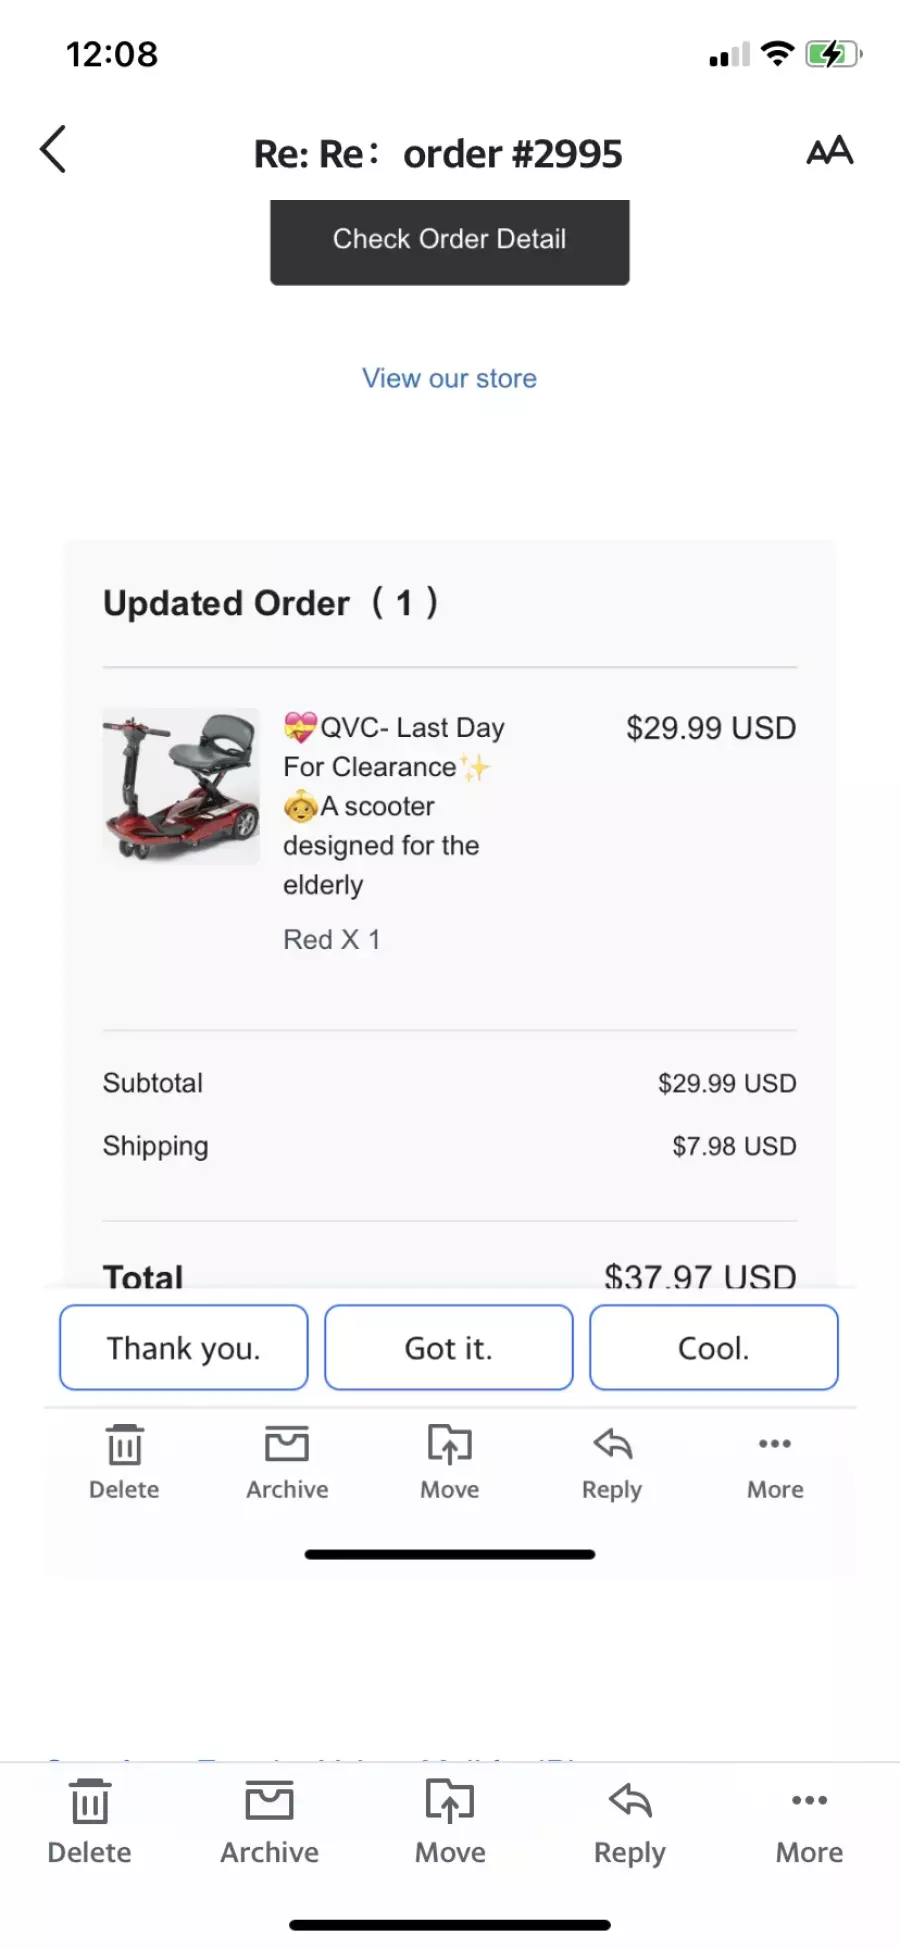Screen dimensions: 900x1948
Task: Choose the "Got it." quick reply
Action: pos(449,1347)
